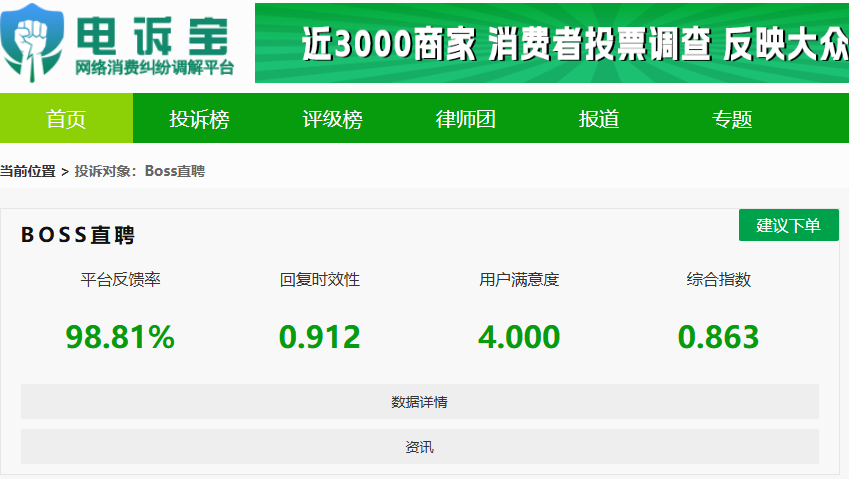Switch to the 专题 page
The height and width of the screenshot is (479, 849).
point(732,118)
